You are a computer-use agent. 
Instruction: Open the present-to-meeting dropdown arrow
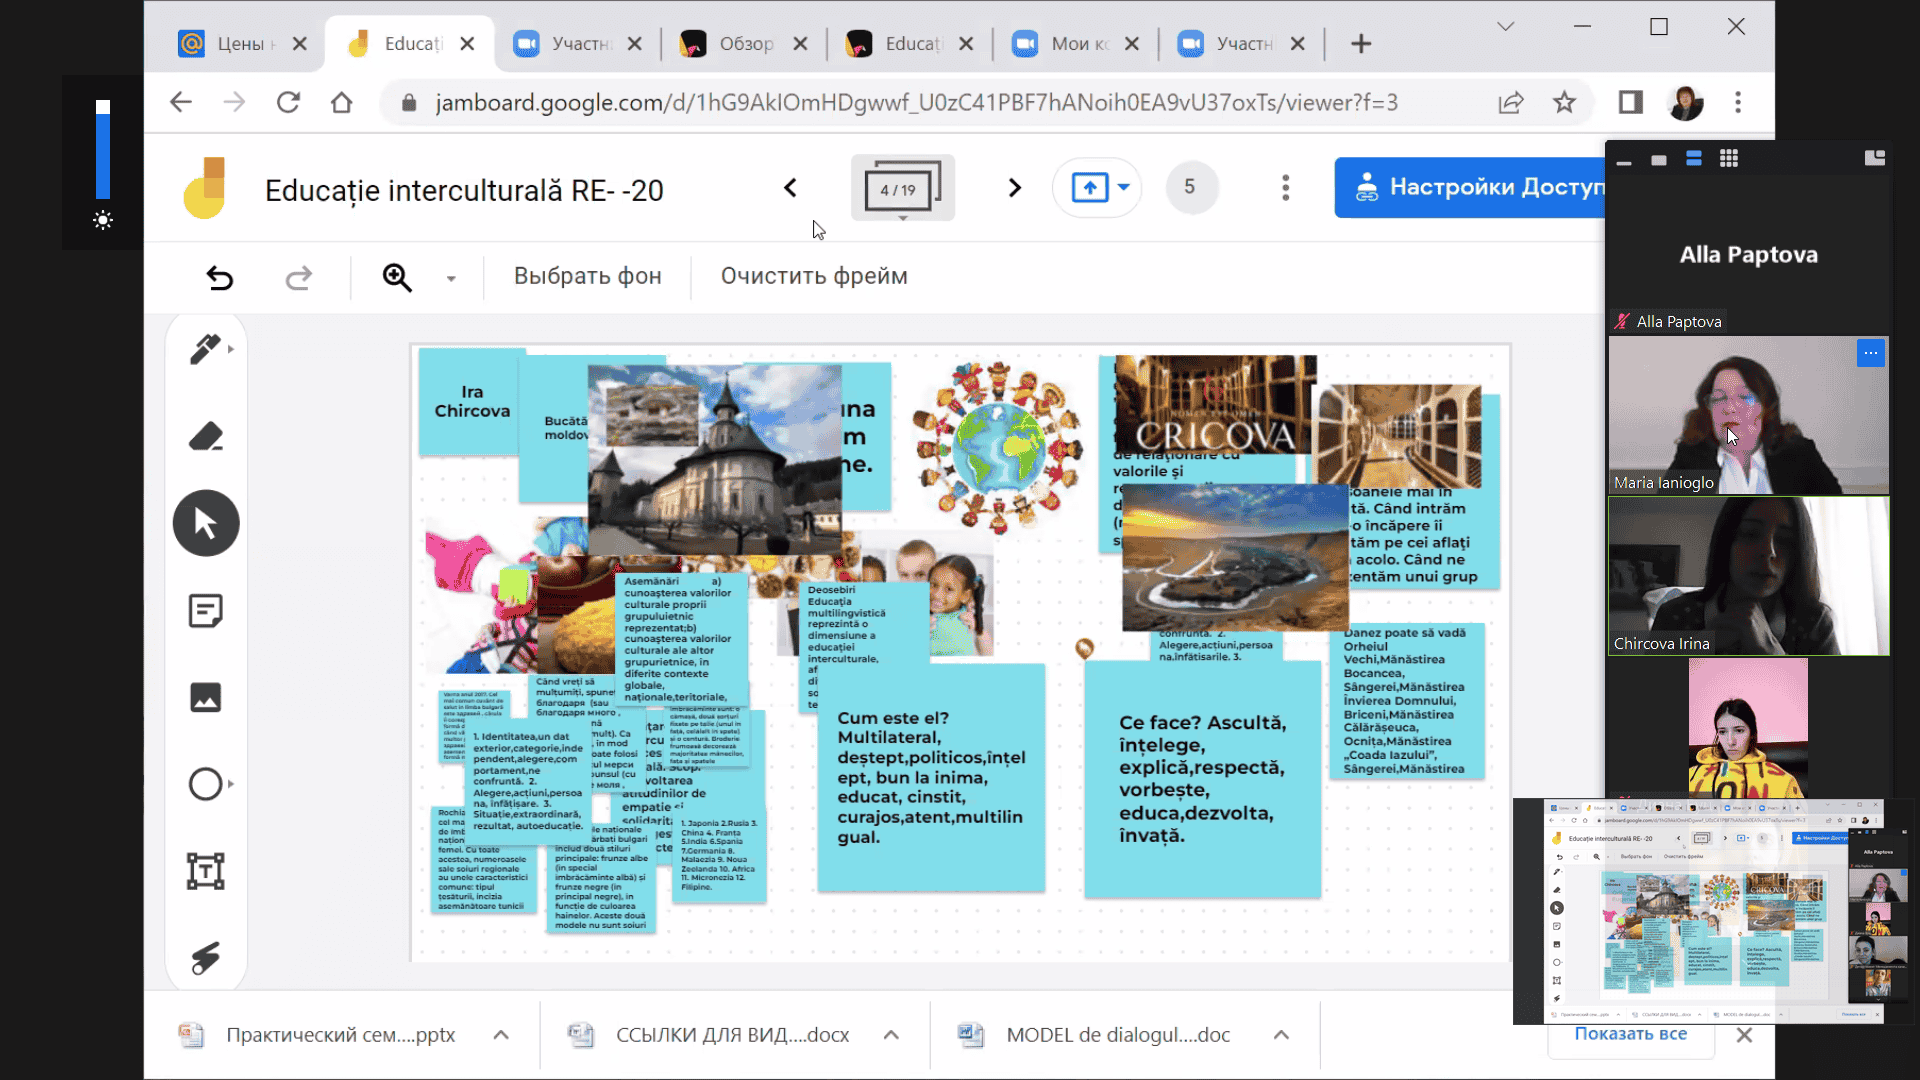1124,187
